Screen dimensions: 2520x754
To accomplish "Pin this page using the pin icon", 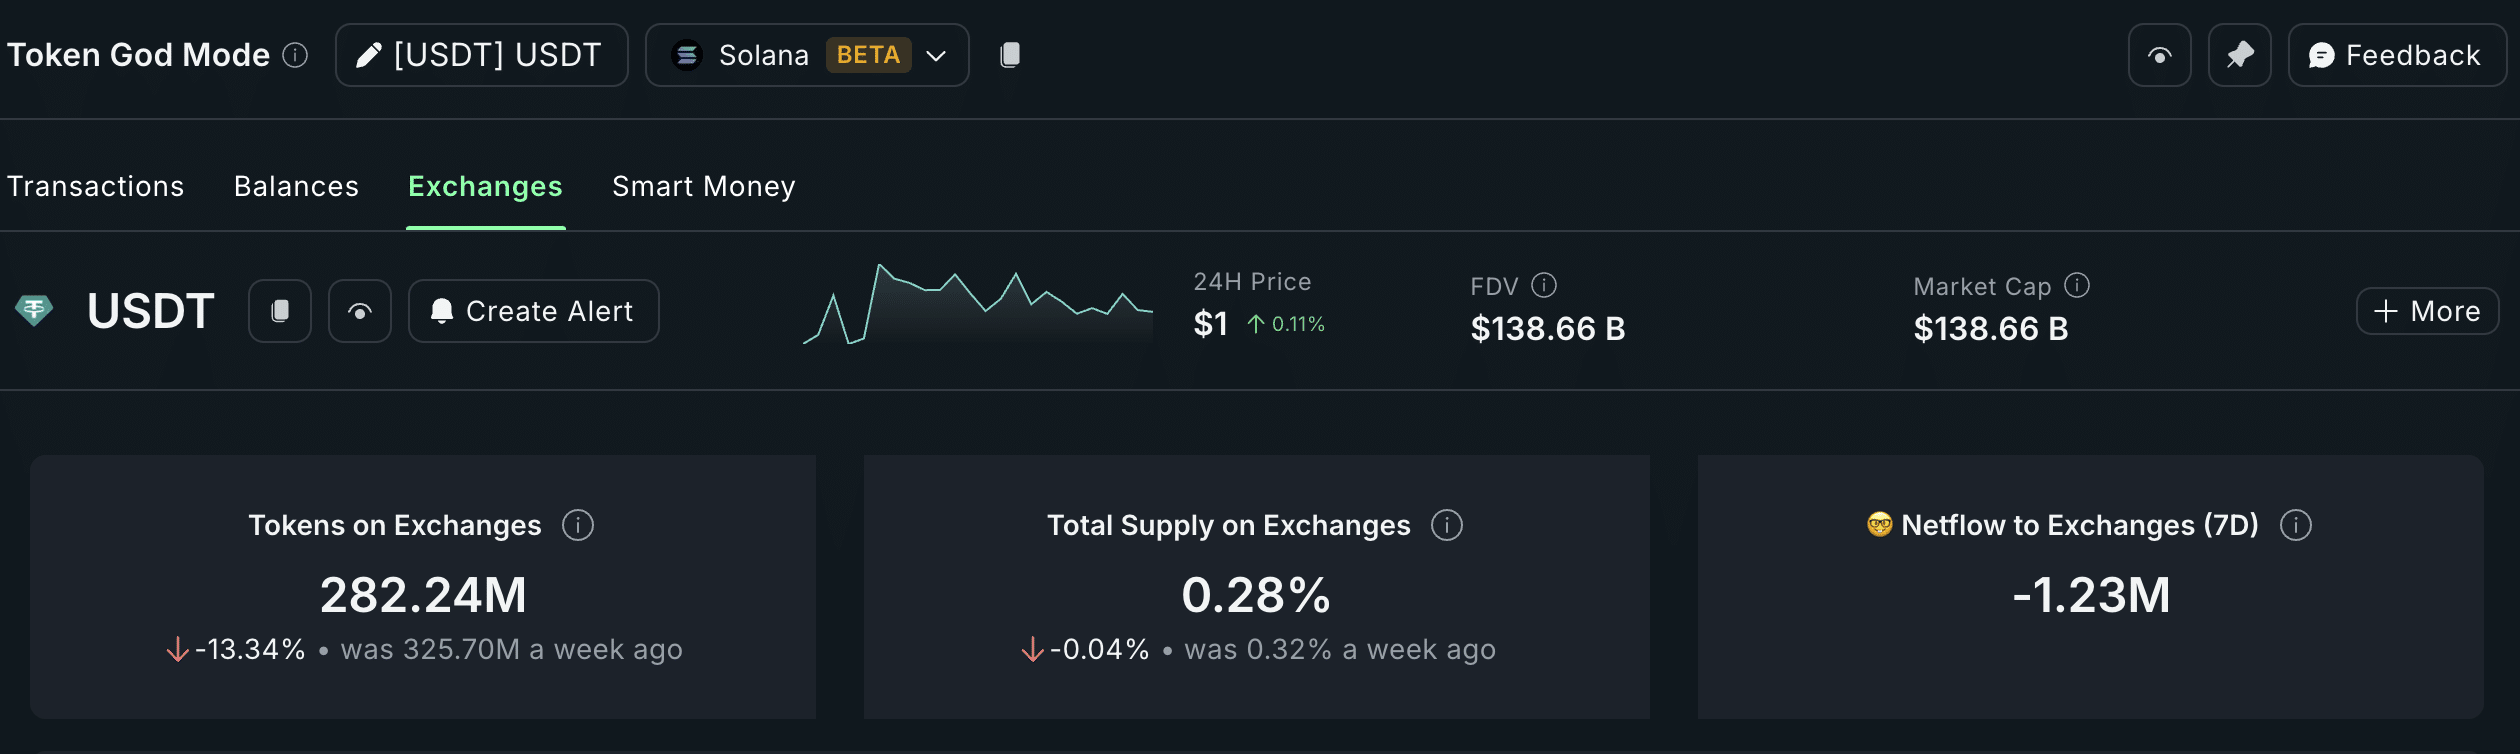I will pyautogui.click(x=2239, y=55).
